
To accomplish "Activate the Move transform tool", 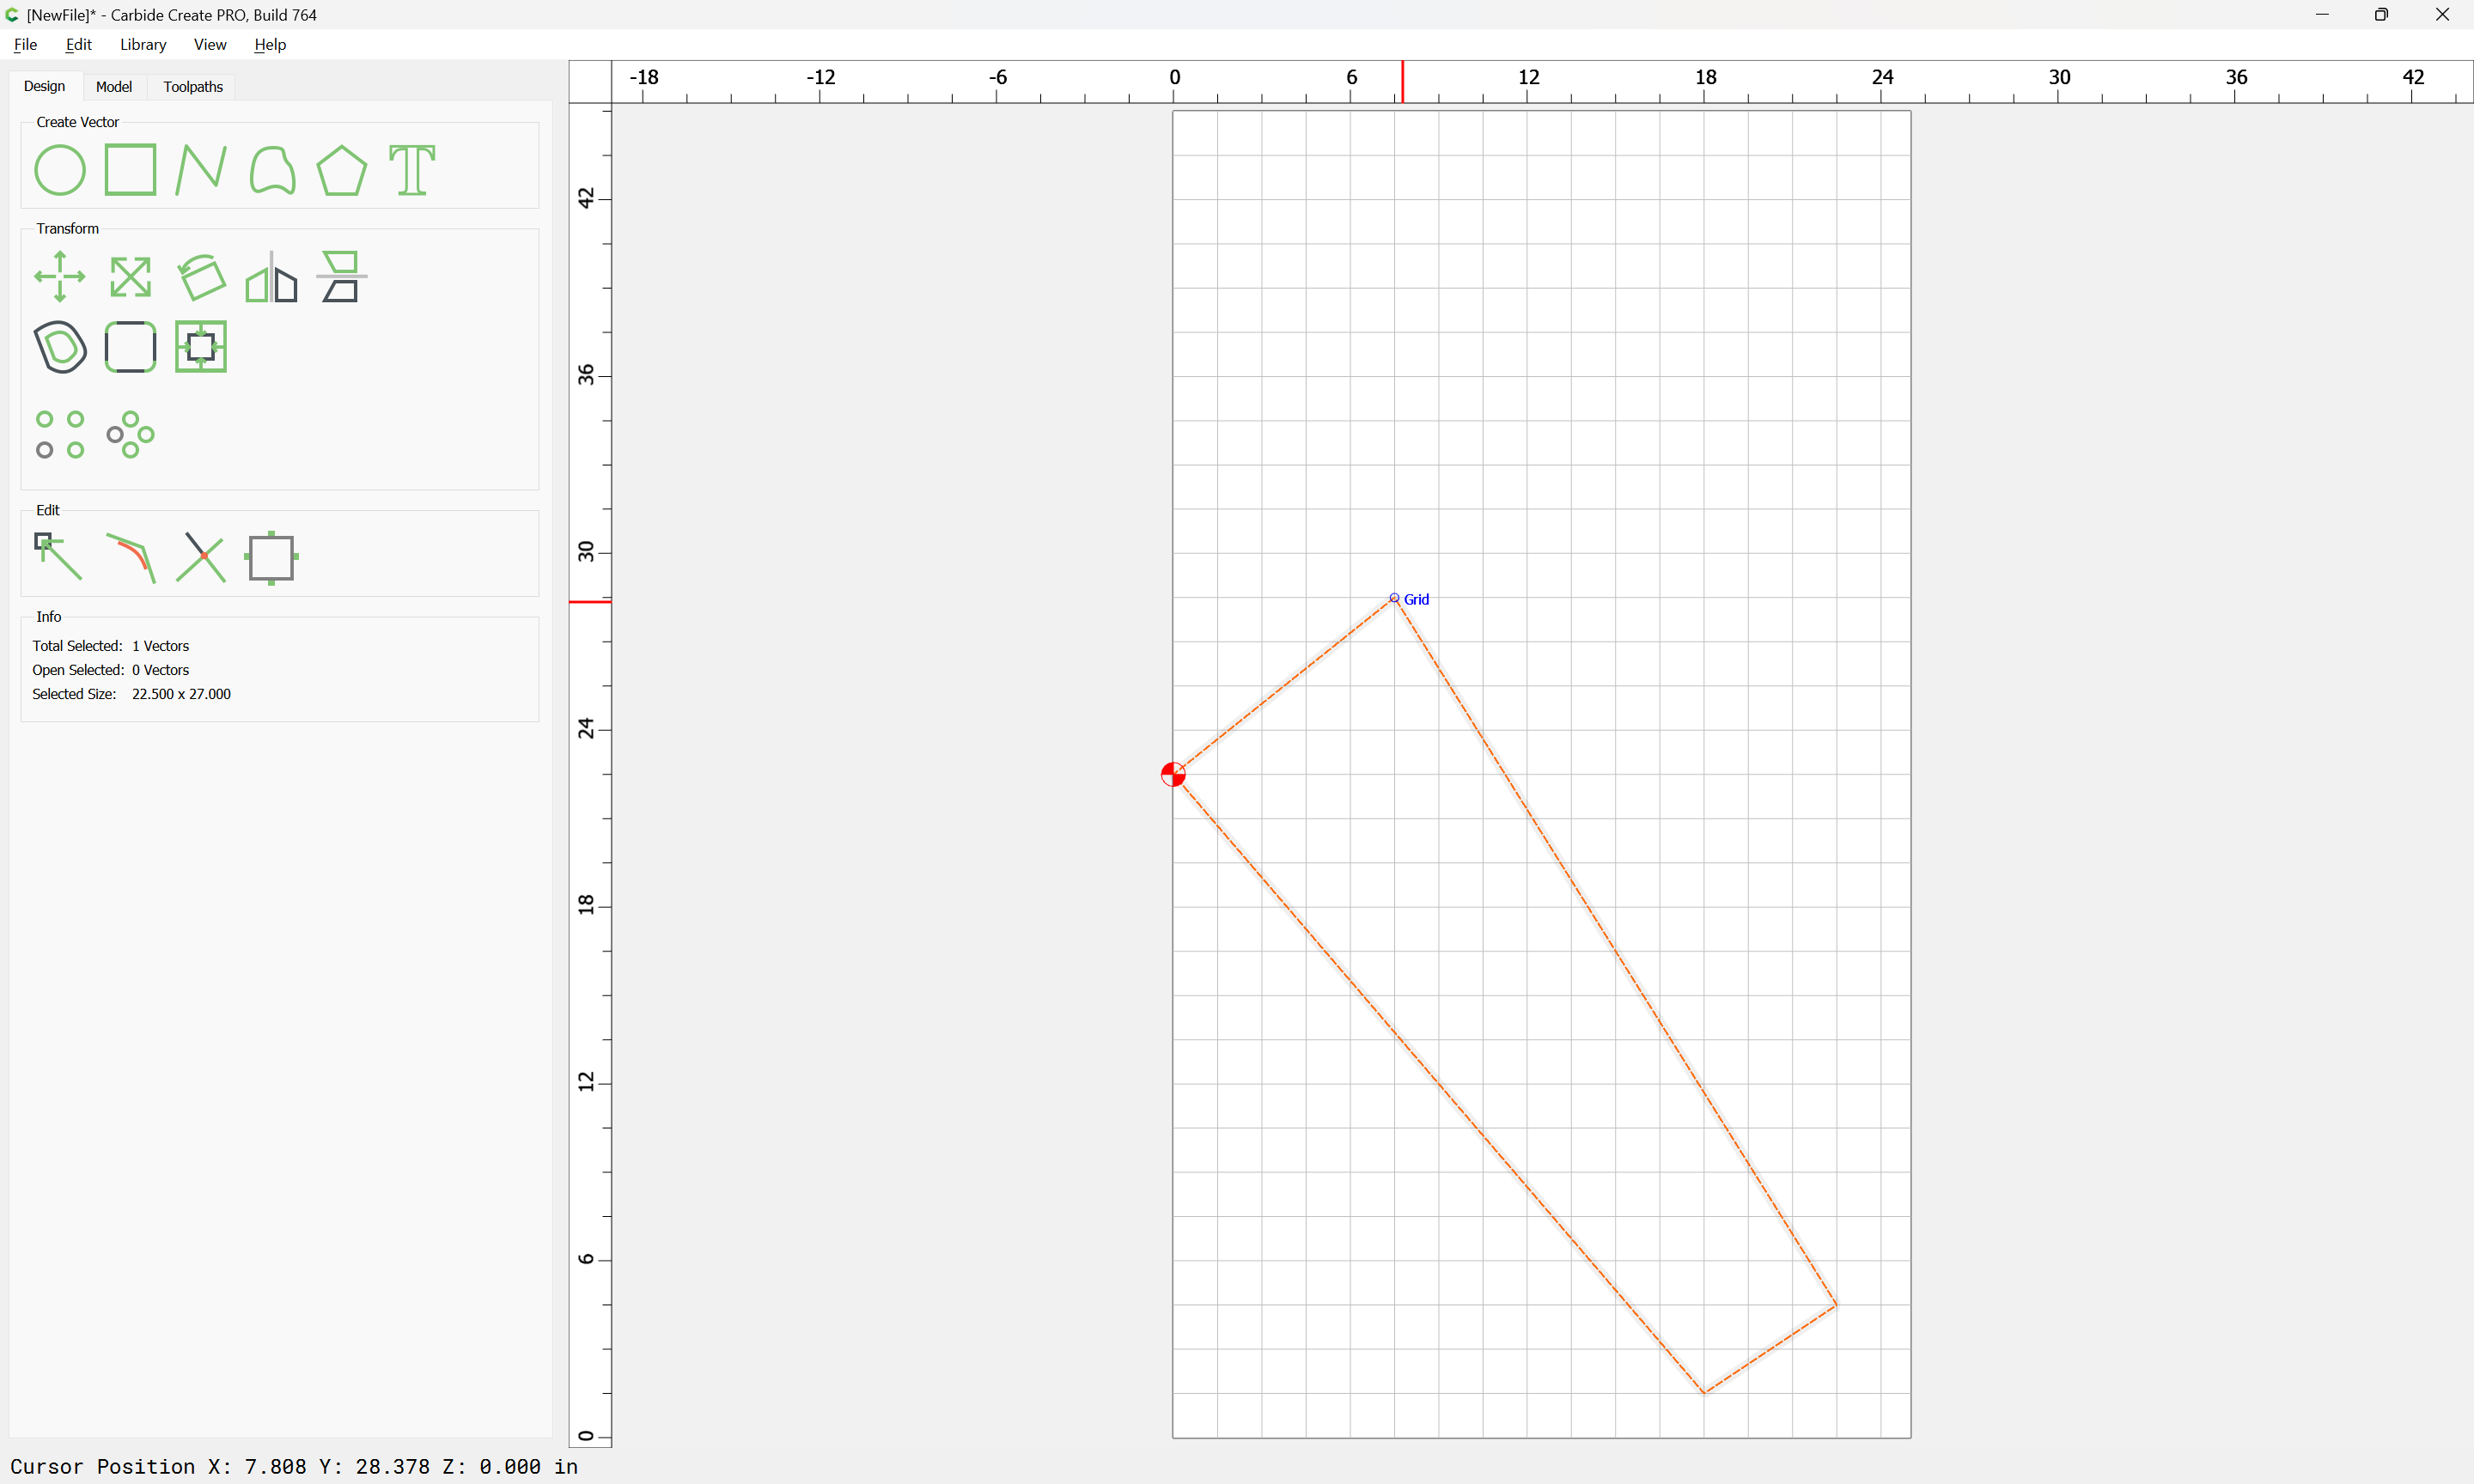I will [60, 277].
